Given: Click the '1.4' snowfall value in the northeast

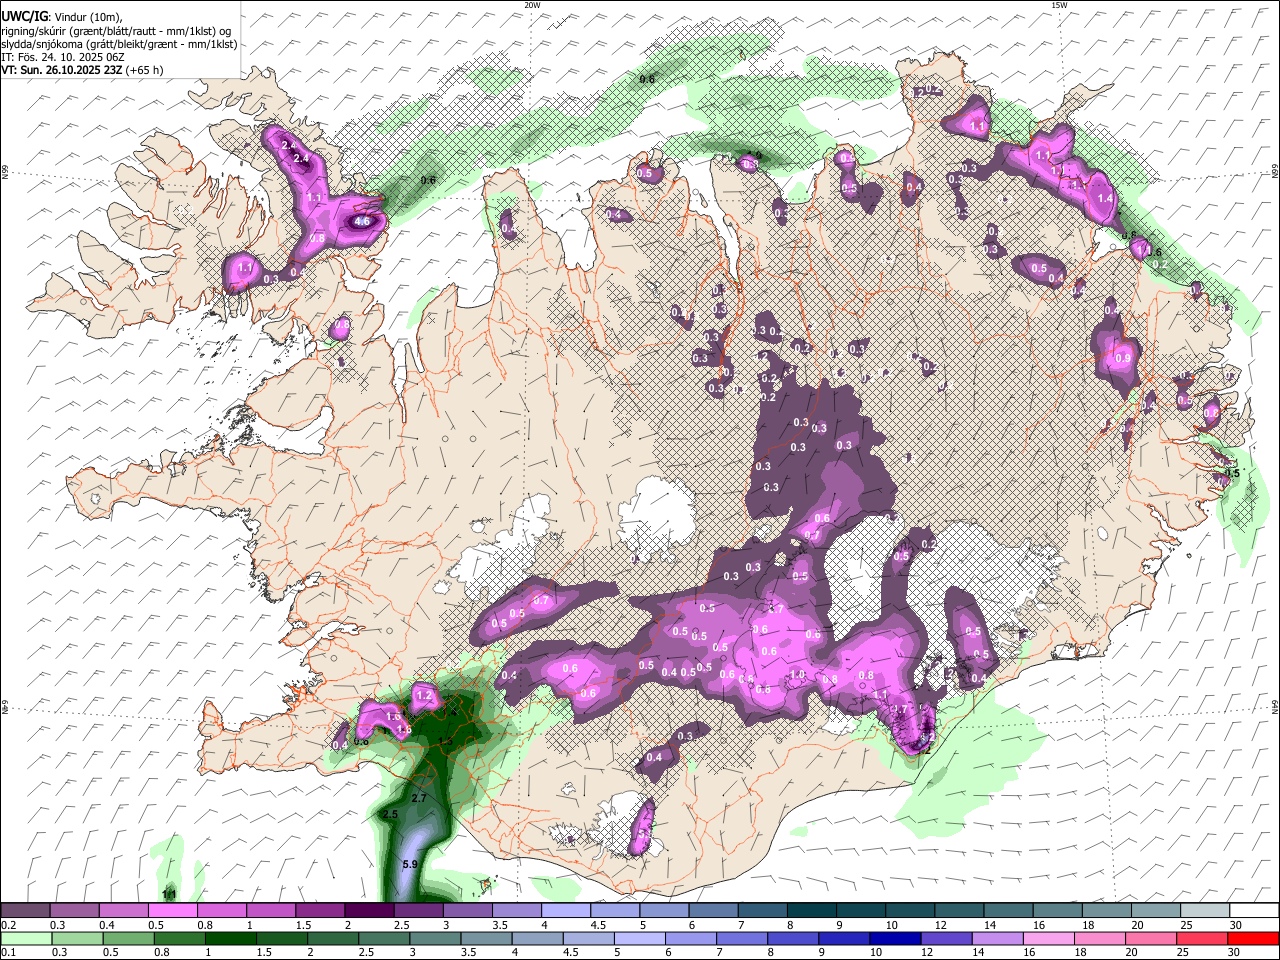Looking at the screenshot, I should [1105, 199].
